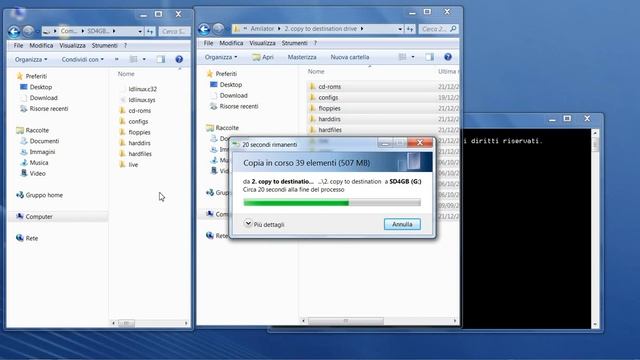This screenshot has width=640, height=360.
Task: Toggle preview pane icon in copy to destination window
Action: pyautogui.click(x=429, y=57)
